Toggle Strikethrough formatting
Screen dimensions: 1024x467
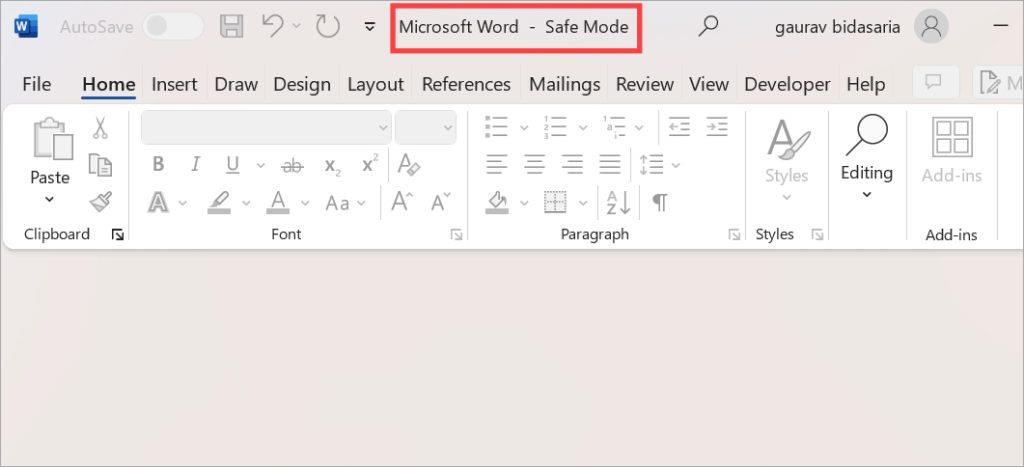[x=292, y=166]
